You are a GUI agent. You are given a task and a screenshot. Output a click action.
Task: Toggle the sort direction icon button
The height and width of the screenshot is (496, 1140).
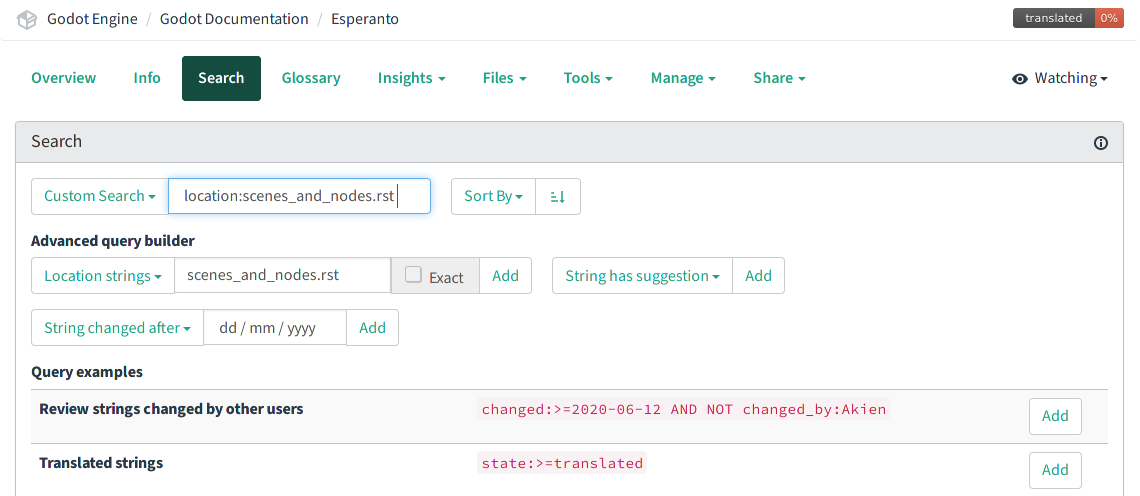coord(558,196)
